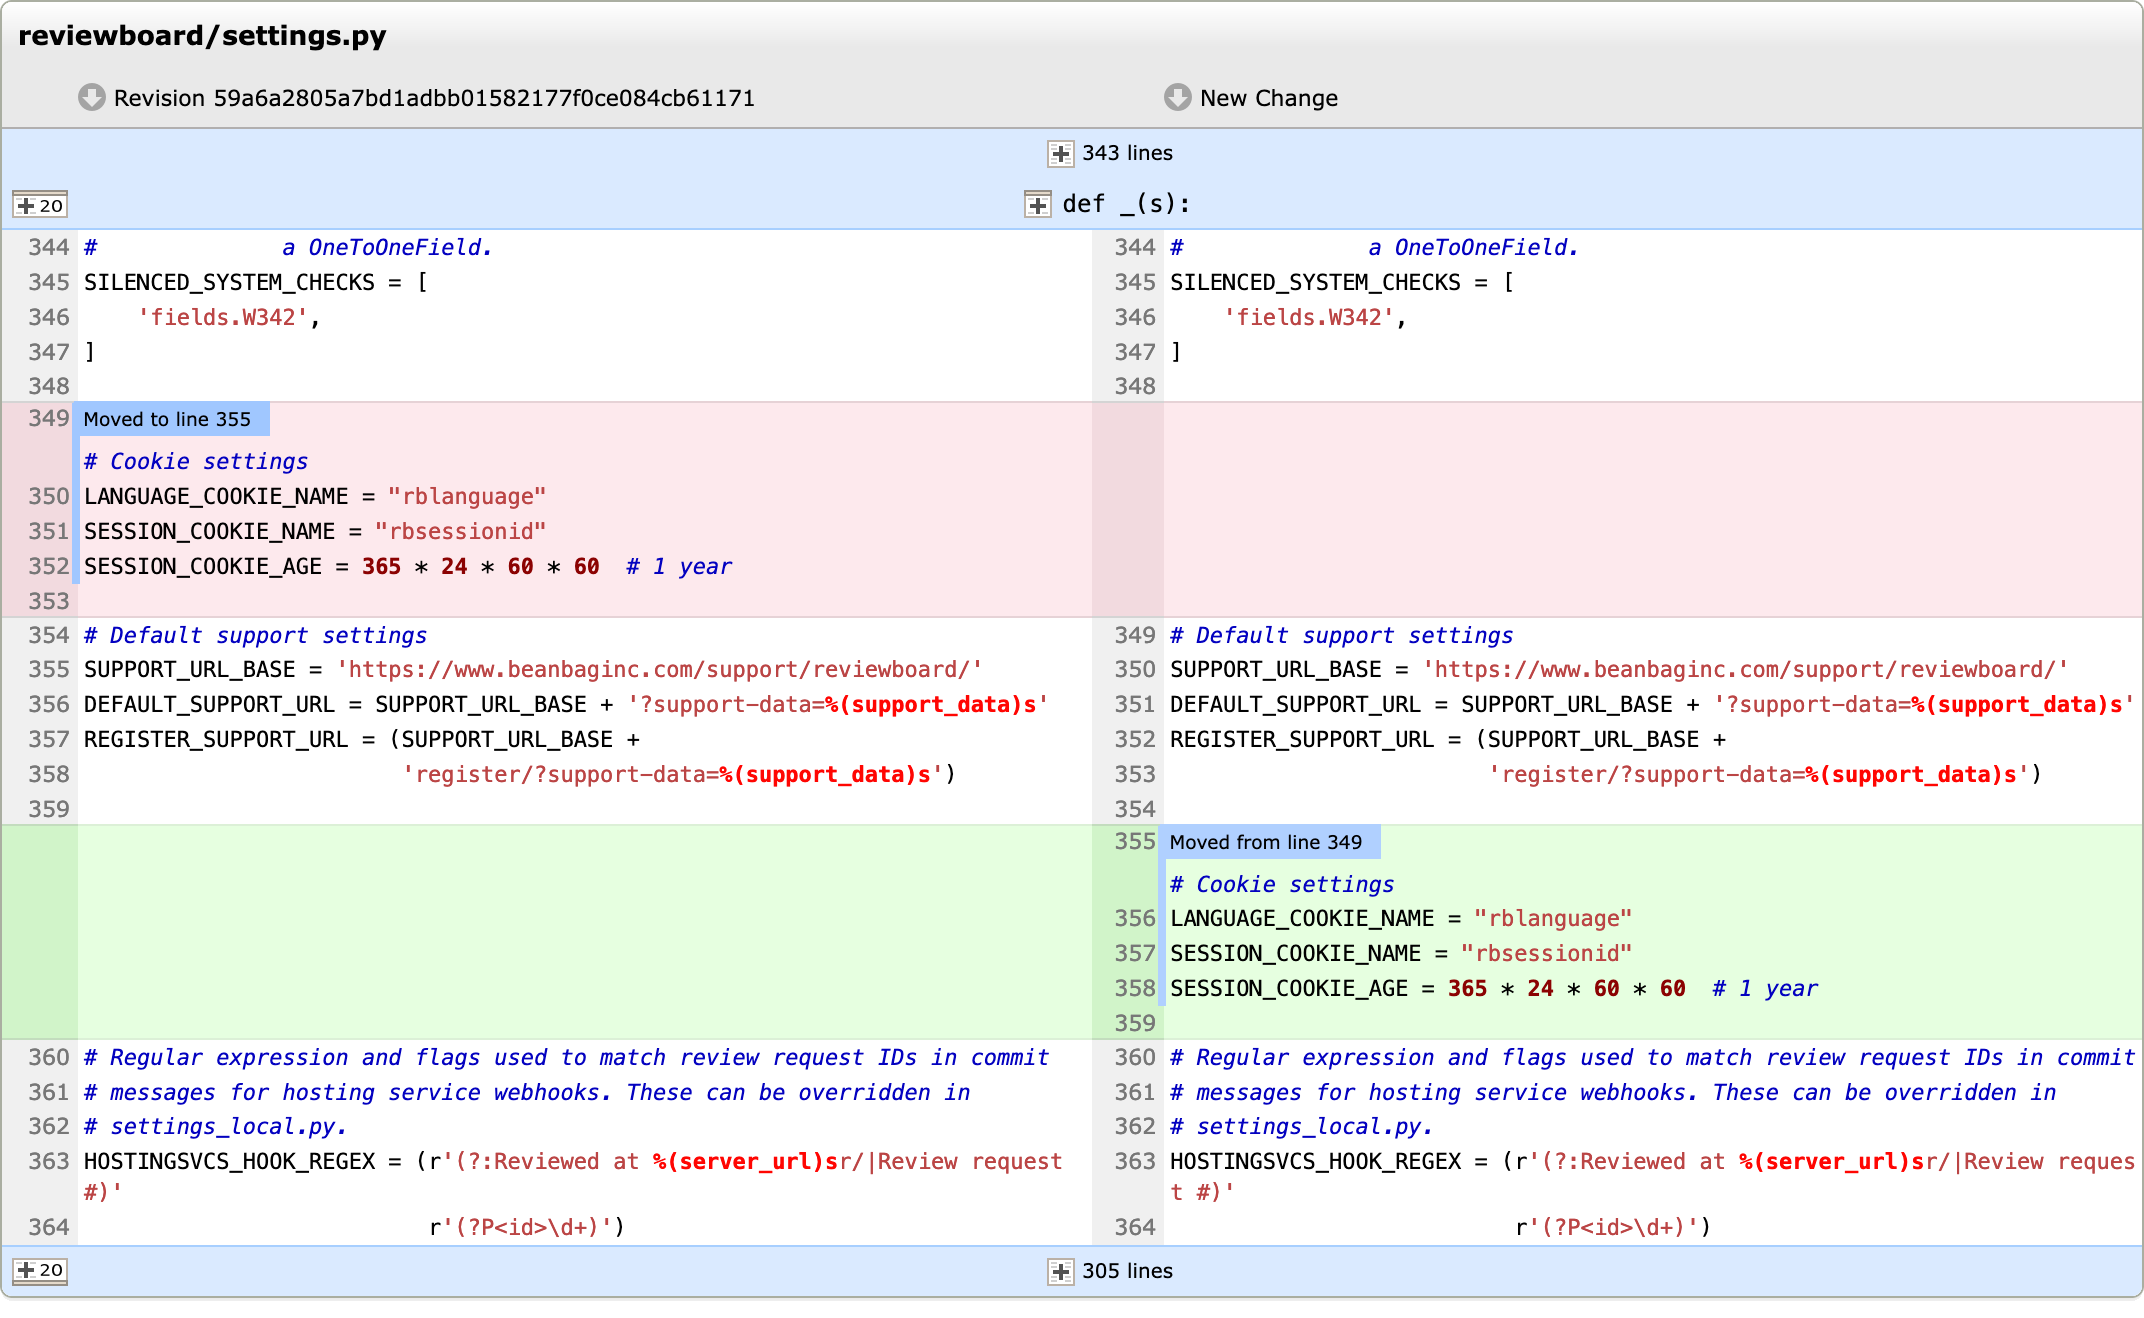Screen dimensions: 2144x1318
Task: Expand 20 lines above line 344
Action: tap(40, 205)
